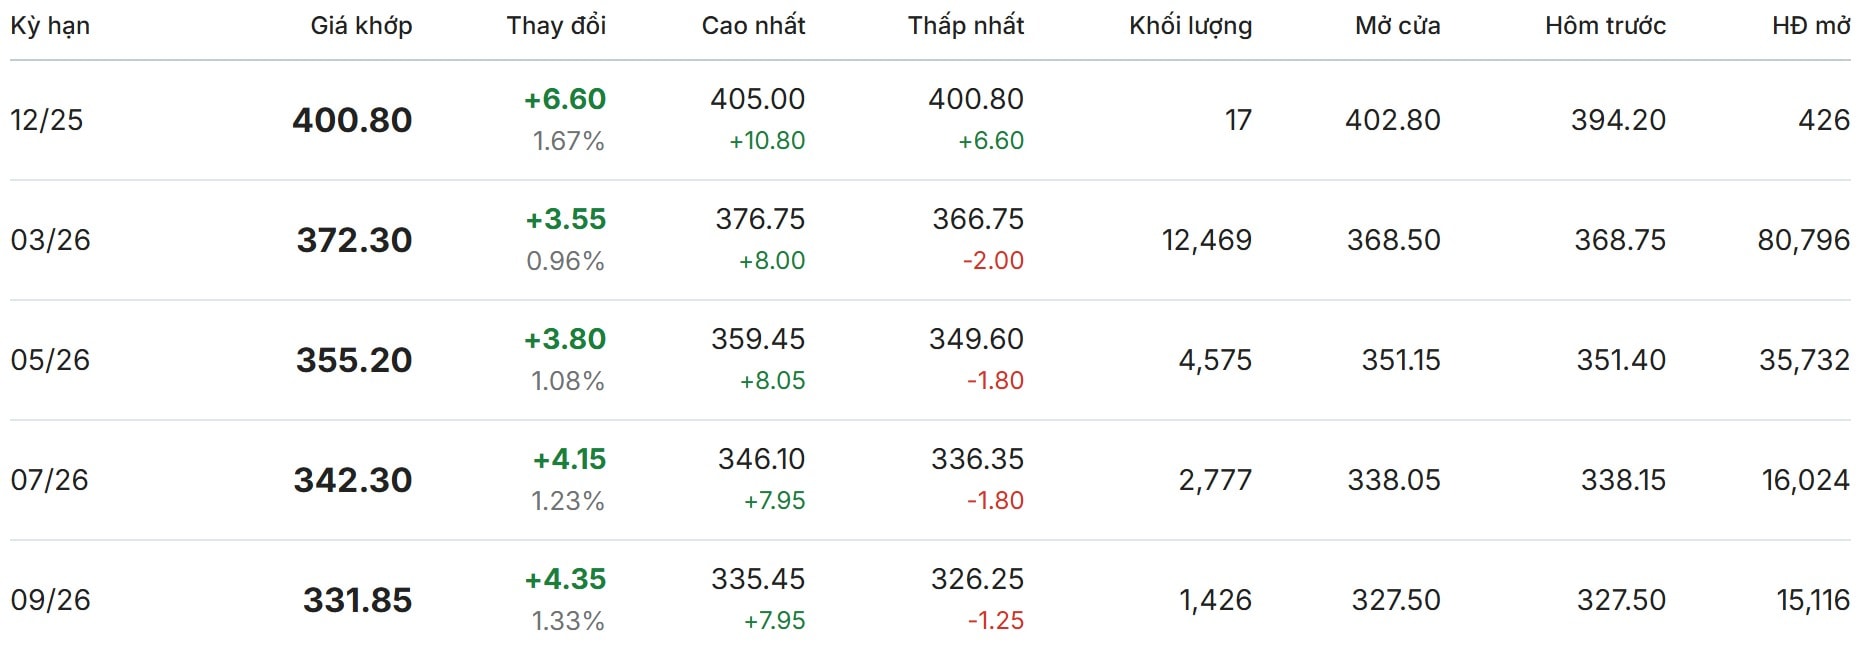1866x646 pixels.
Task: Click the Thay đổi column header
Action: pos(556,26)
